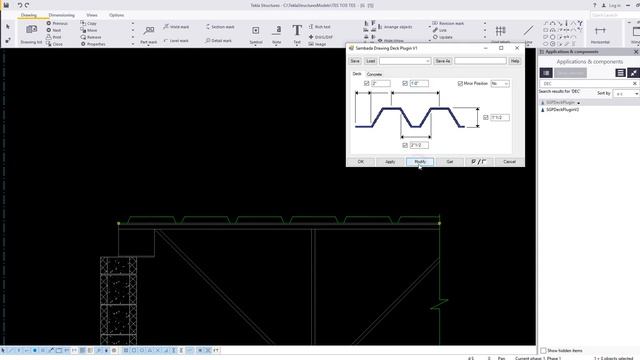Click the Undo arrow icon

coord(20,5)
